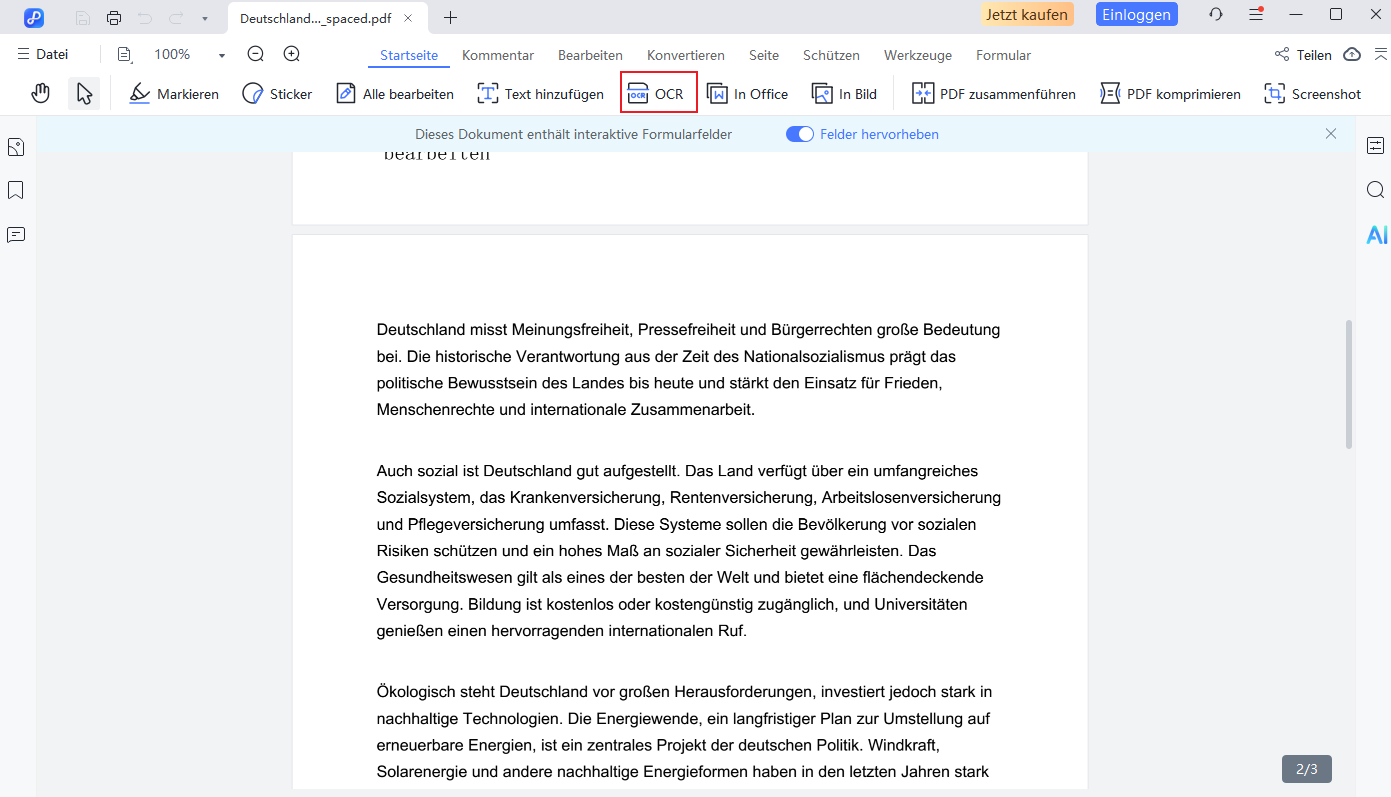Open the Konvertieren tab

(x=685, y=55)
